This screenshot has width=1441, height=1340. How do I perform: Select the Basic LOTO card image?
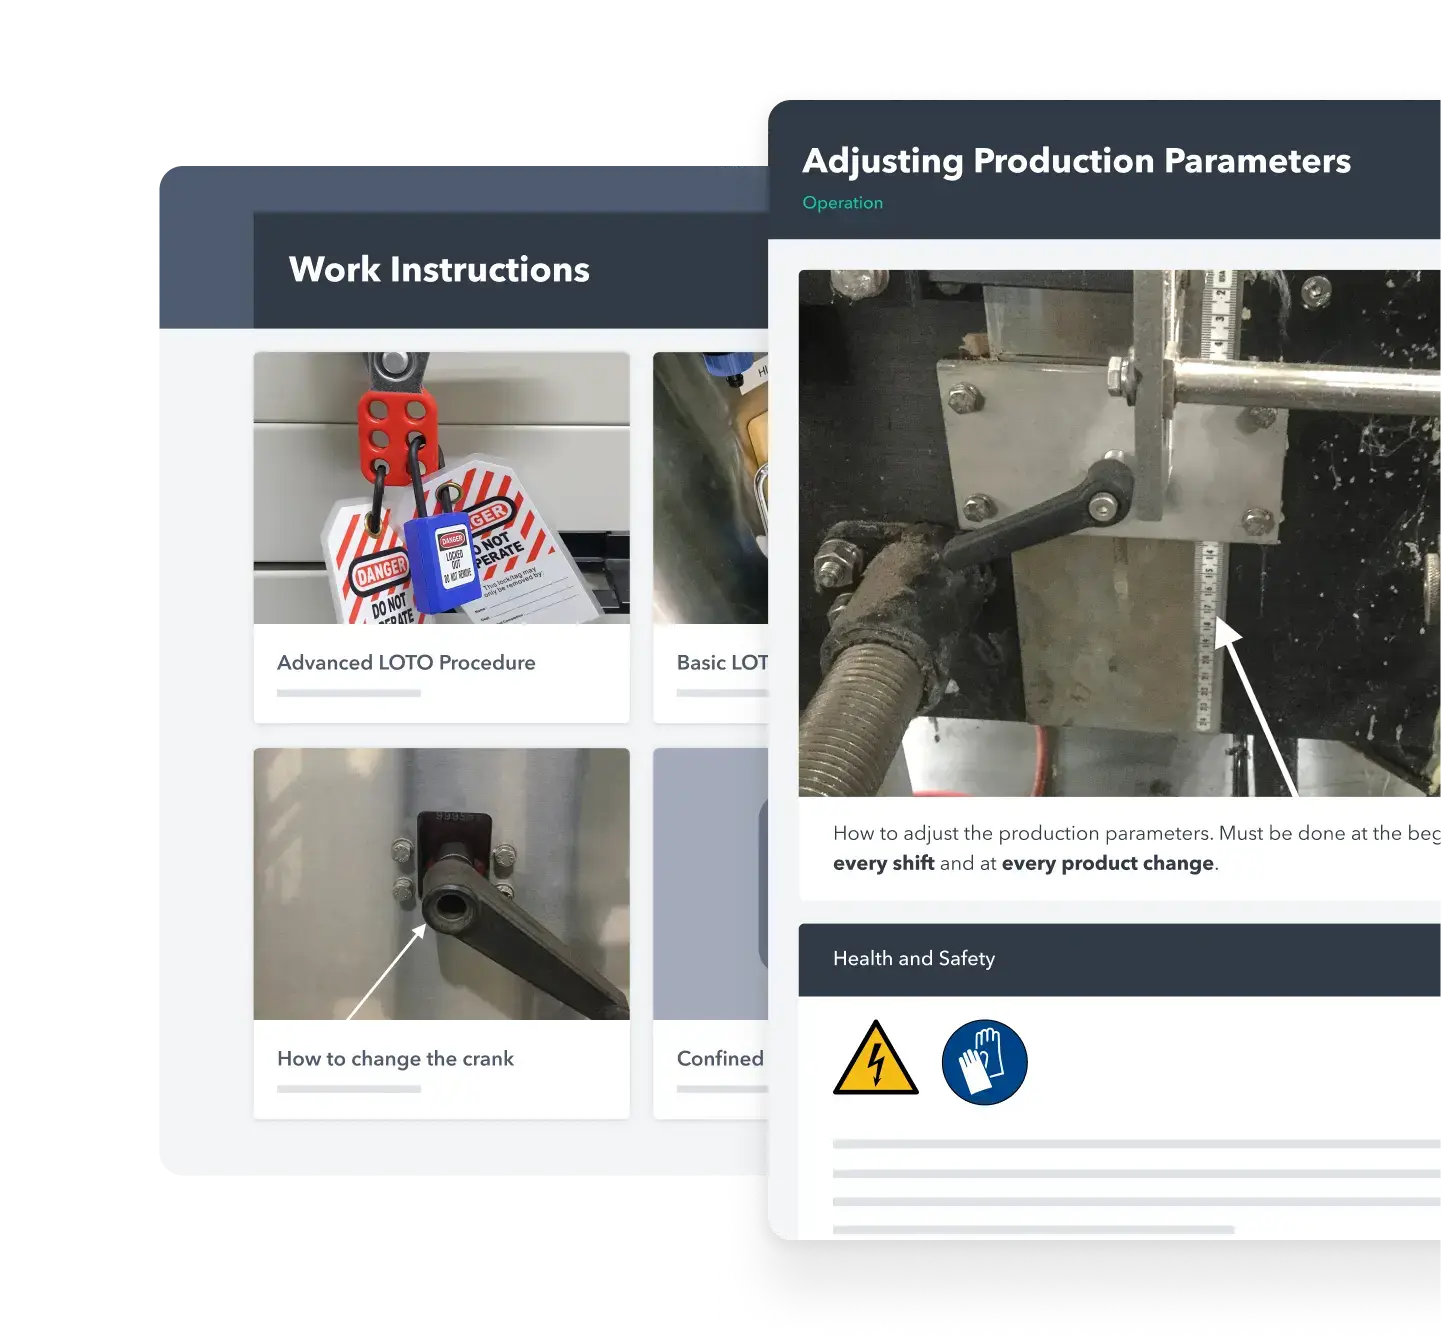point(710,488)
